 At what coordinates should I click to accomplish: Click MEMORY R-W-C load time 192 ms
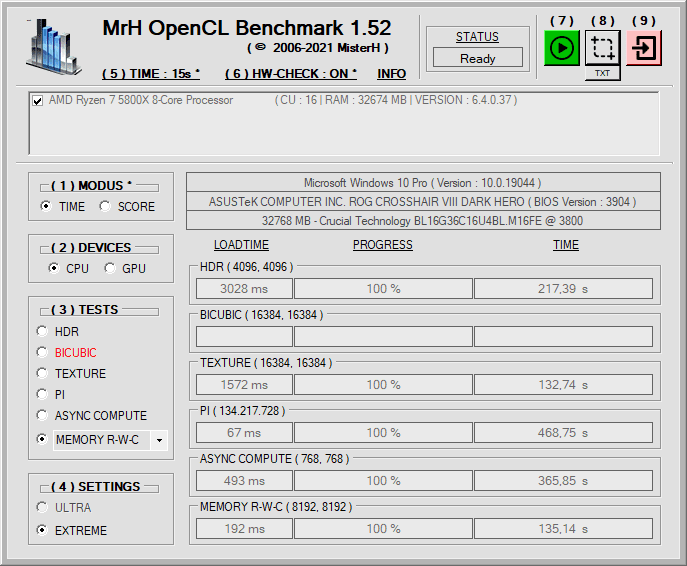[244, 529]
